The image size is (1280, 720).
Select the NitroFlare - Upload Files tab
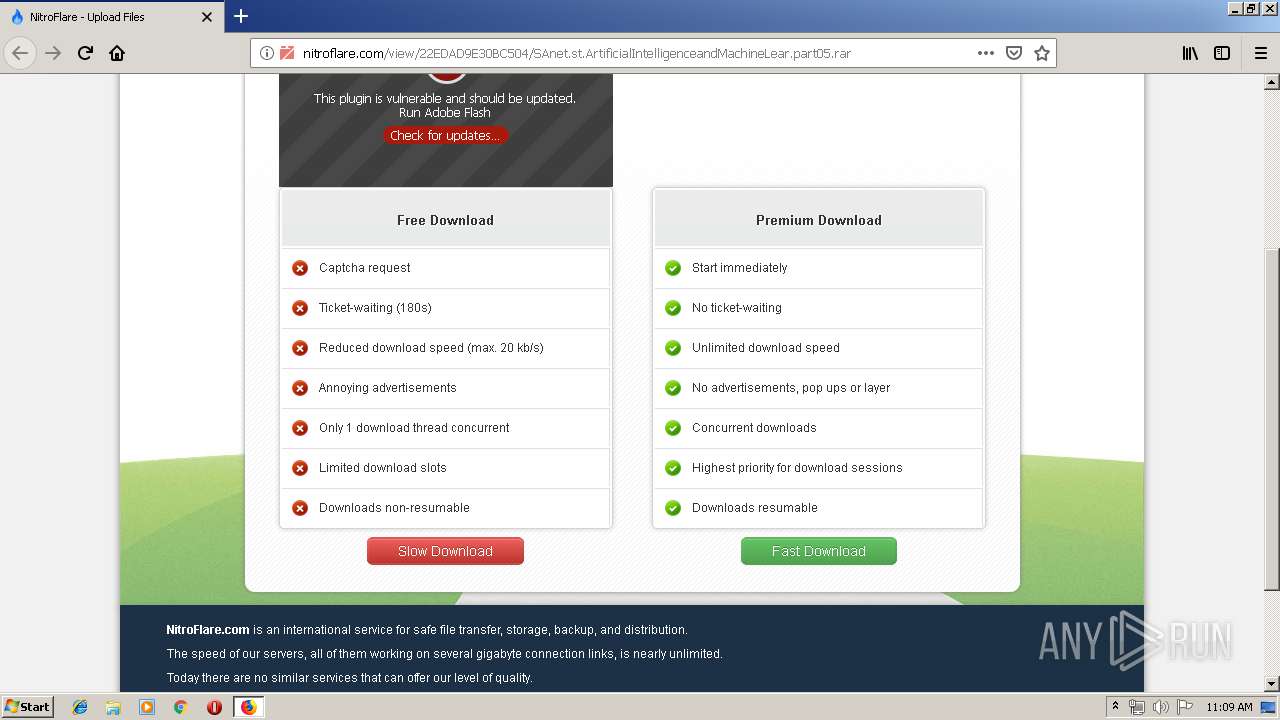coord(112,17)
